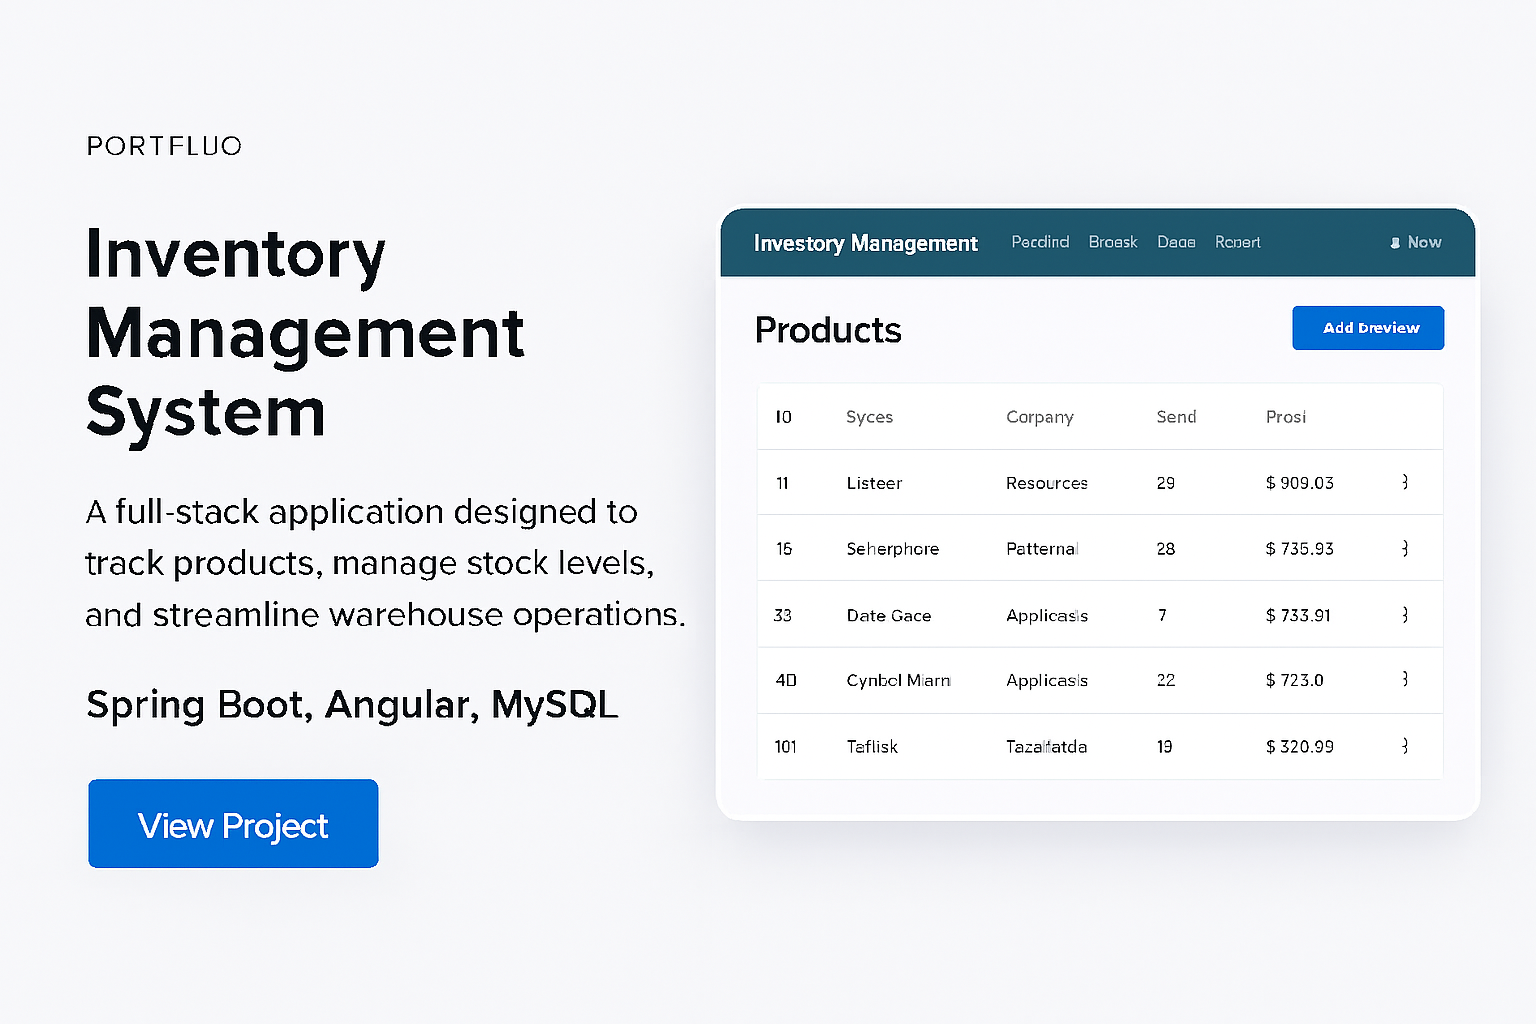This screenshot has width=1536, height=1024.
Task: Click the action icon on the Date Gace row
Action: click(1404, 614)
